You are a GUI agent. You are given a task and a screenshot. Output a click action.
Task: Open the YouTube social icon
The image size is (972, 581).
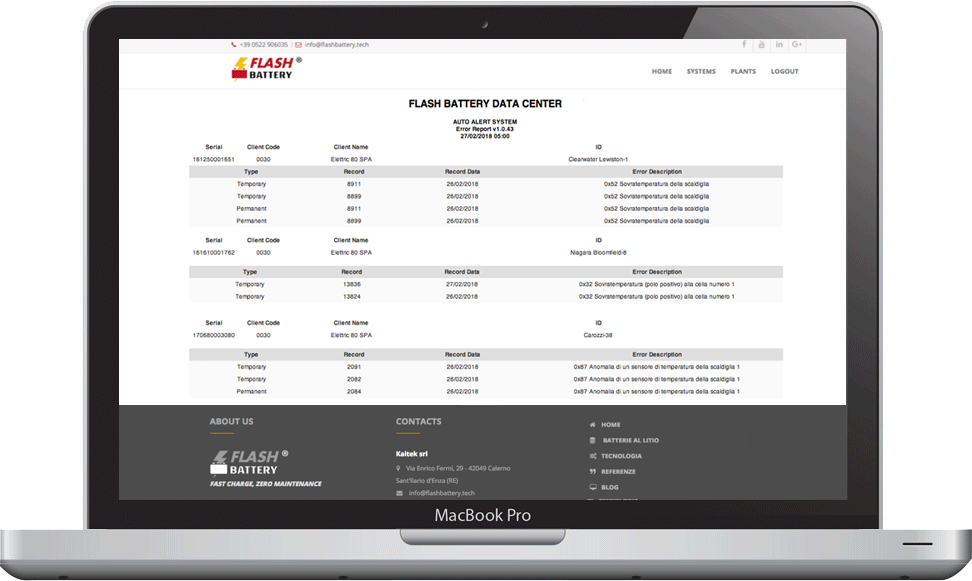coord(761,45)
